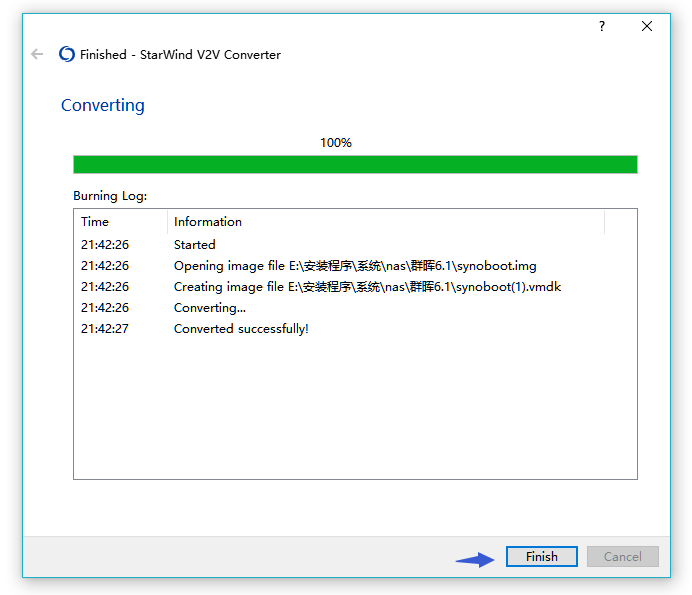The image size is (692, 595).
Task: Click the green 100% progress bar
Action: [355, 164]
